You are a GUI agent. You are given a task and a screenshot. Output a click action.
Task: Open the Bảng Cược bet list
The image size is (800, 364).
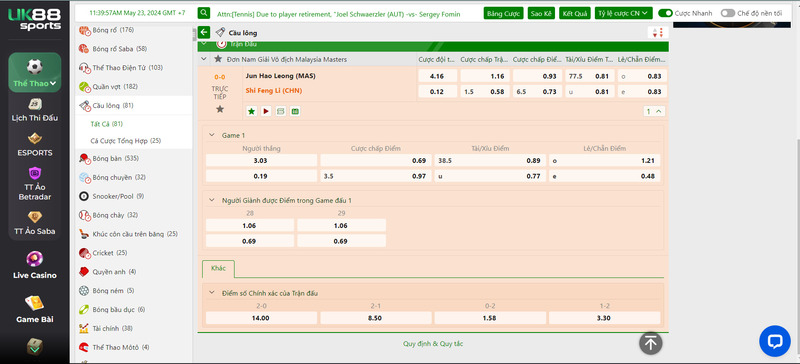504,13
